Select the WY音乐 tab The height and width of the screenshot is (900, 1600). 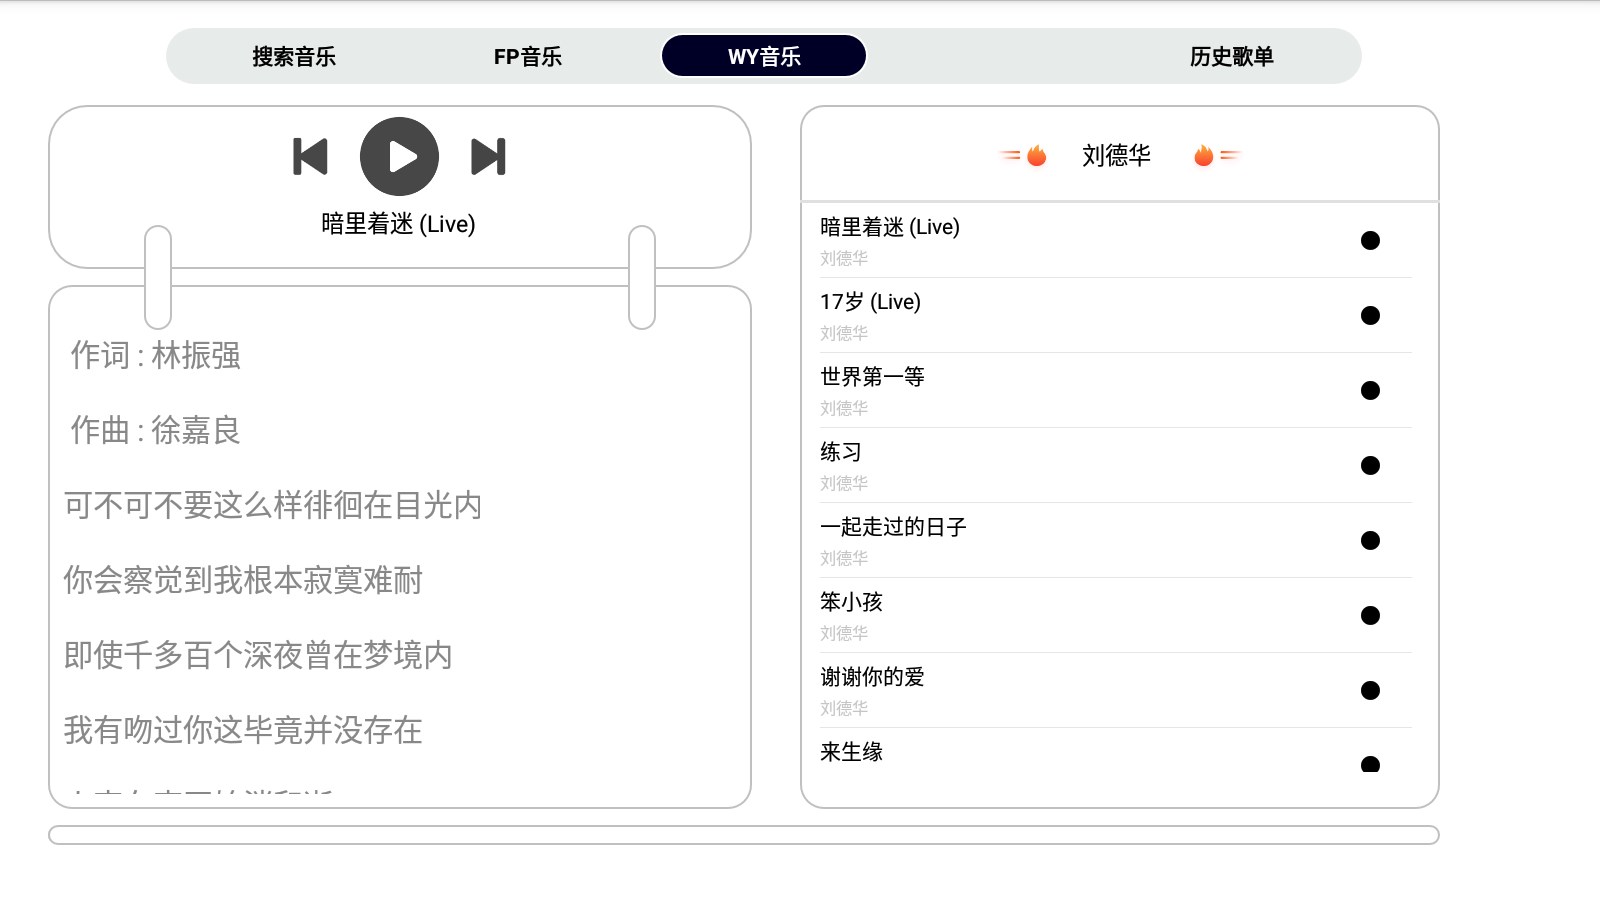pyautogui.click(x=763, y=56)
